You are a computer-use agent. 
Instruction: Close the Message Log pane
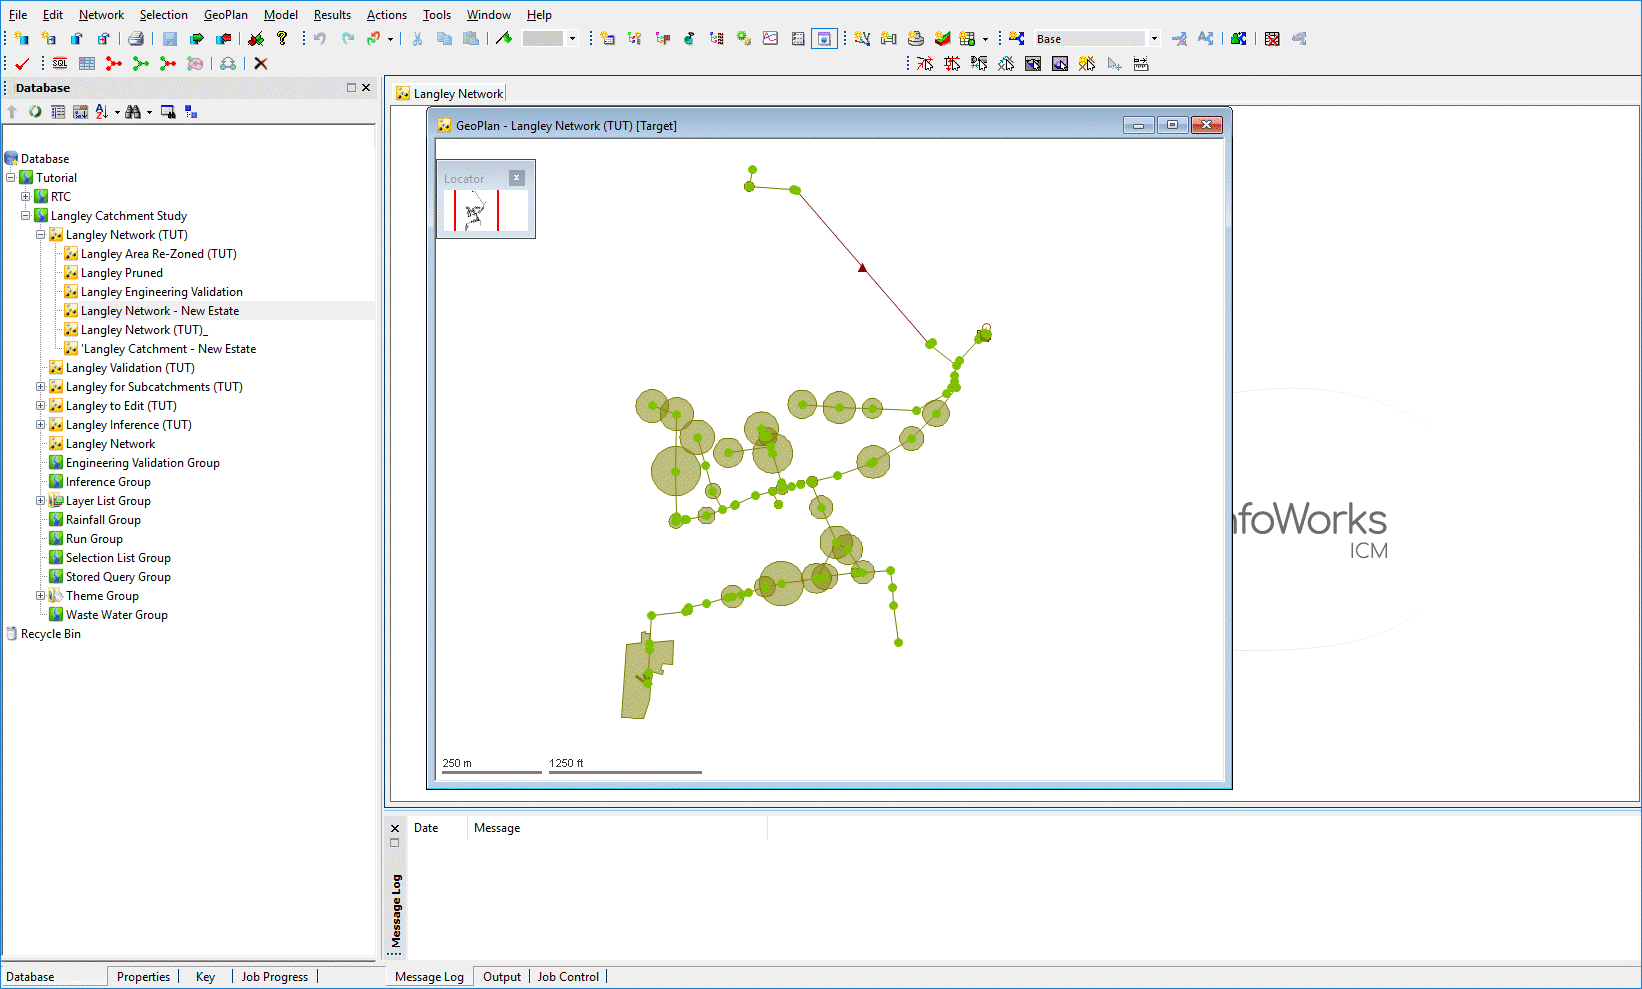tap(395, 828)
